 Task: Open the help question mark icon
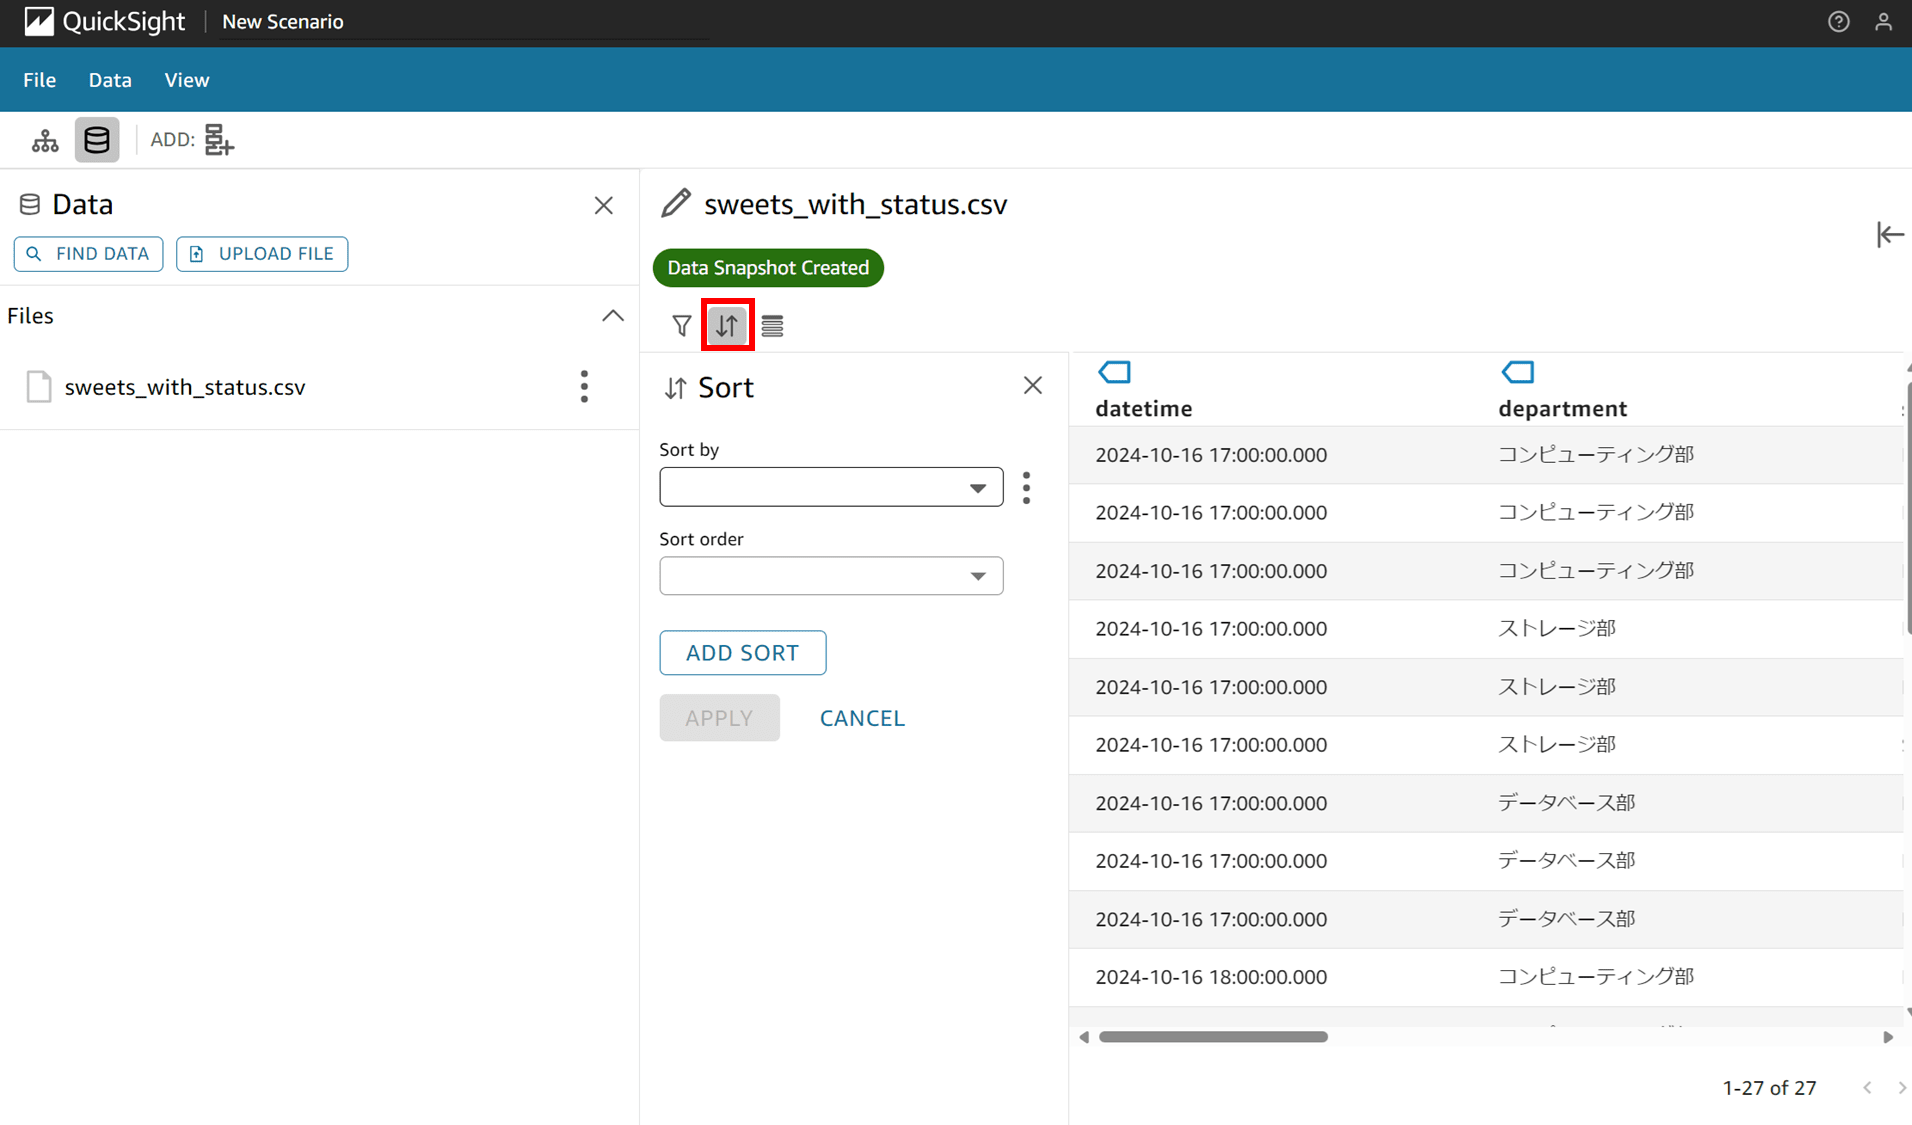point(1838,21)
